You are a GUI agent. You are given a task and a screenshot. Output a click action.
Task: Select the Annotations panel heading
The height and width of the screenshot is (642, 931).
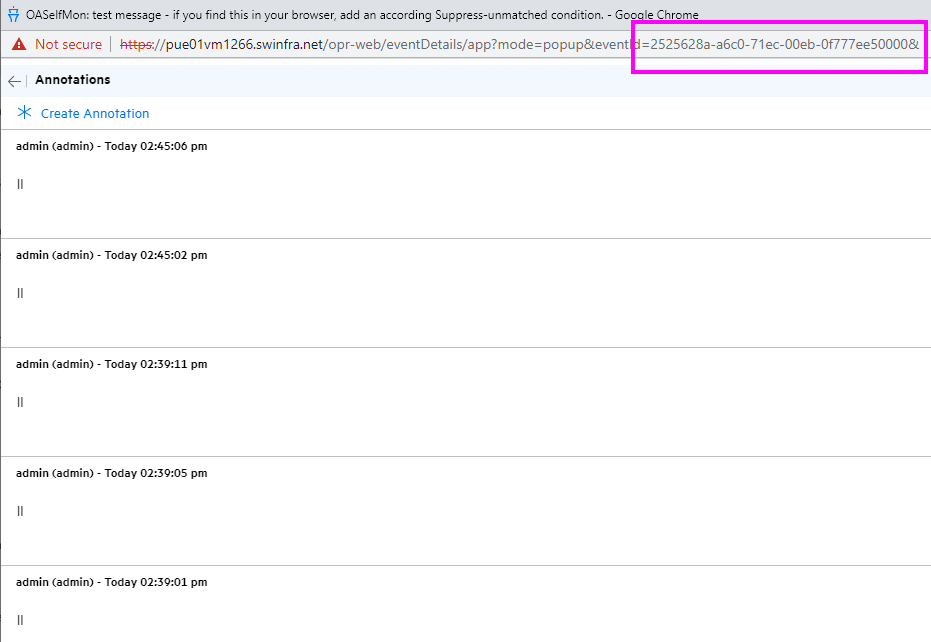[73, 80]
